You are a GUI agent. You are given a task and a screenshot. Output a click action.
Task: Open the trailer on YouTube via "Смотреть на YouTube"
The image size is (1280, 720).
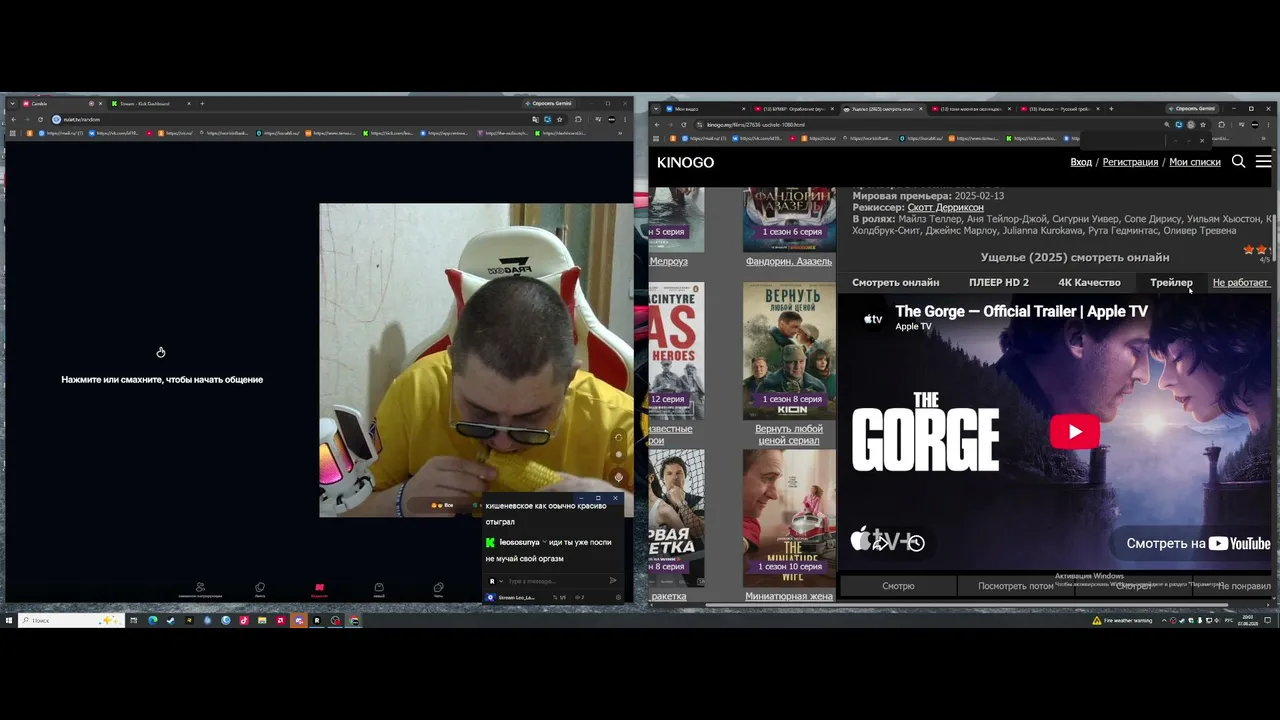point(1198,544)
